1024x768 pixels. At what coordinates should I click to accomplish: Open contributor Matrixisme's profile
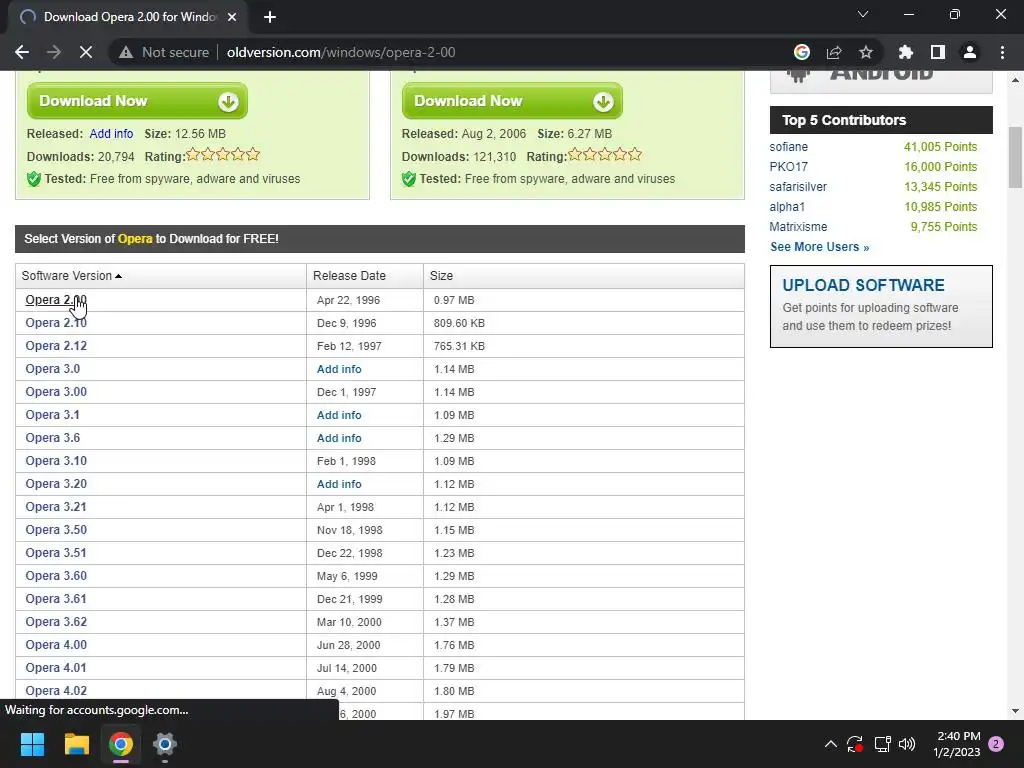tap(798, 227)
